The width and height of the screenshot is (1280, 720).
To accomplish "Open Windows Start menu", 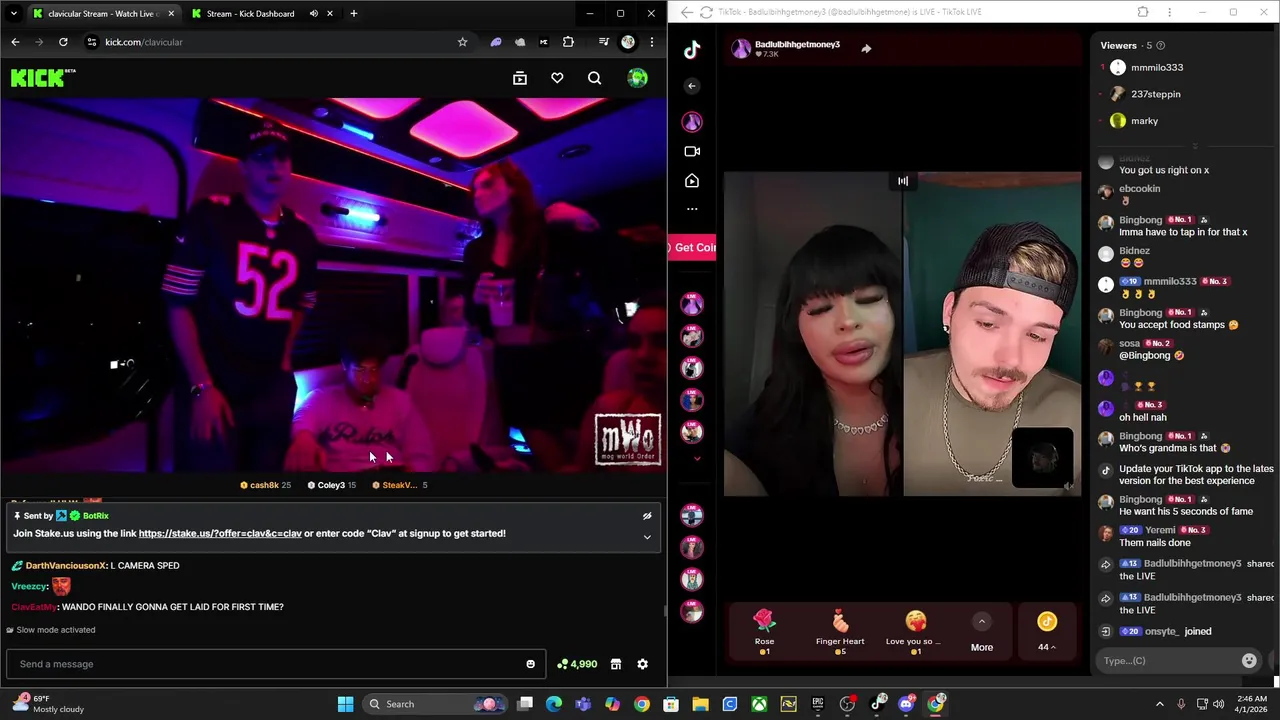I will (x=345, y=704).
